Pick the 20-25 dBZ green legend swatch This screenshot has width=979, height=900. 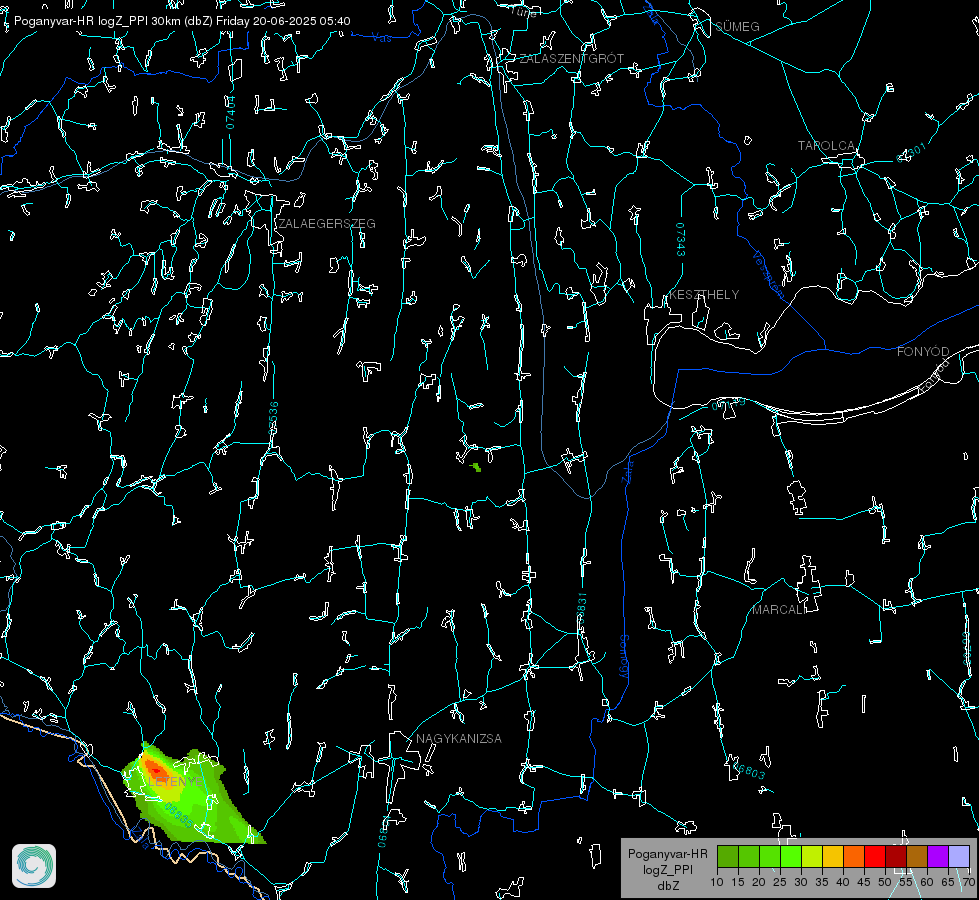coord(770,856)
